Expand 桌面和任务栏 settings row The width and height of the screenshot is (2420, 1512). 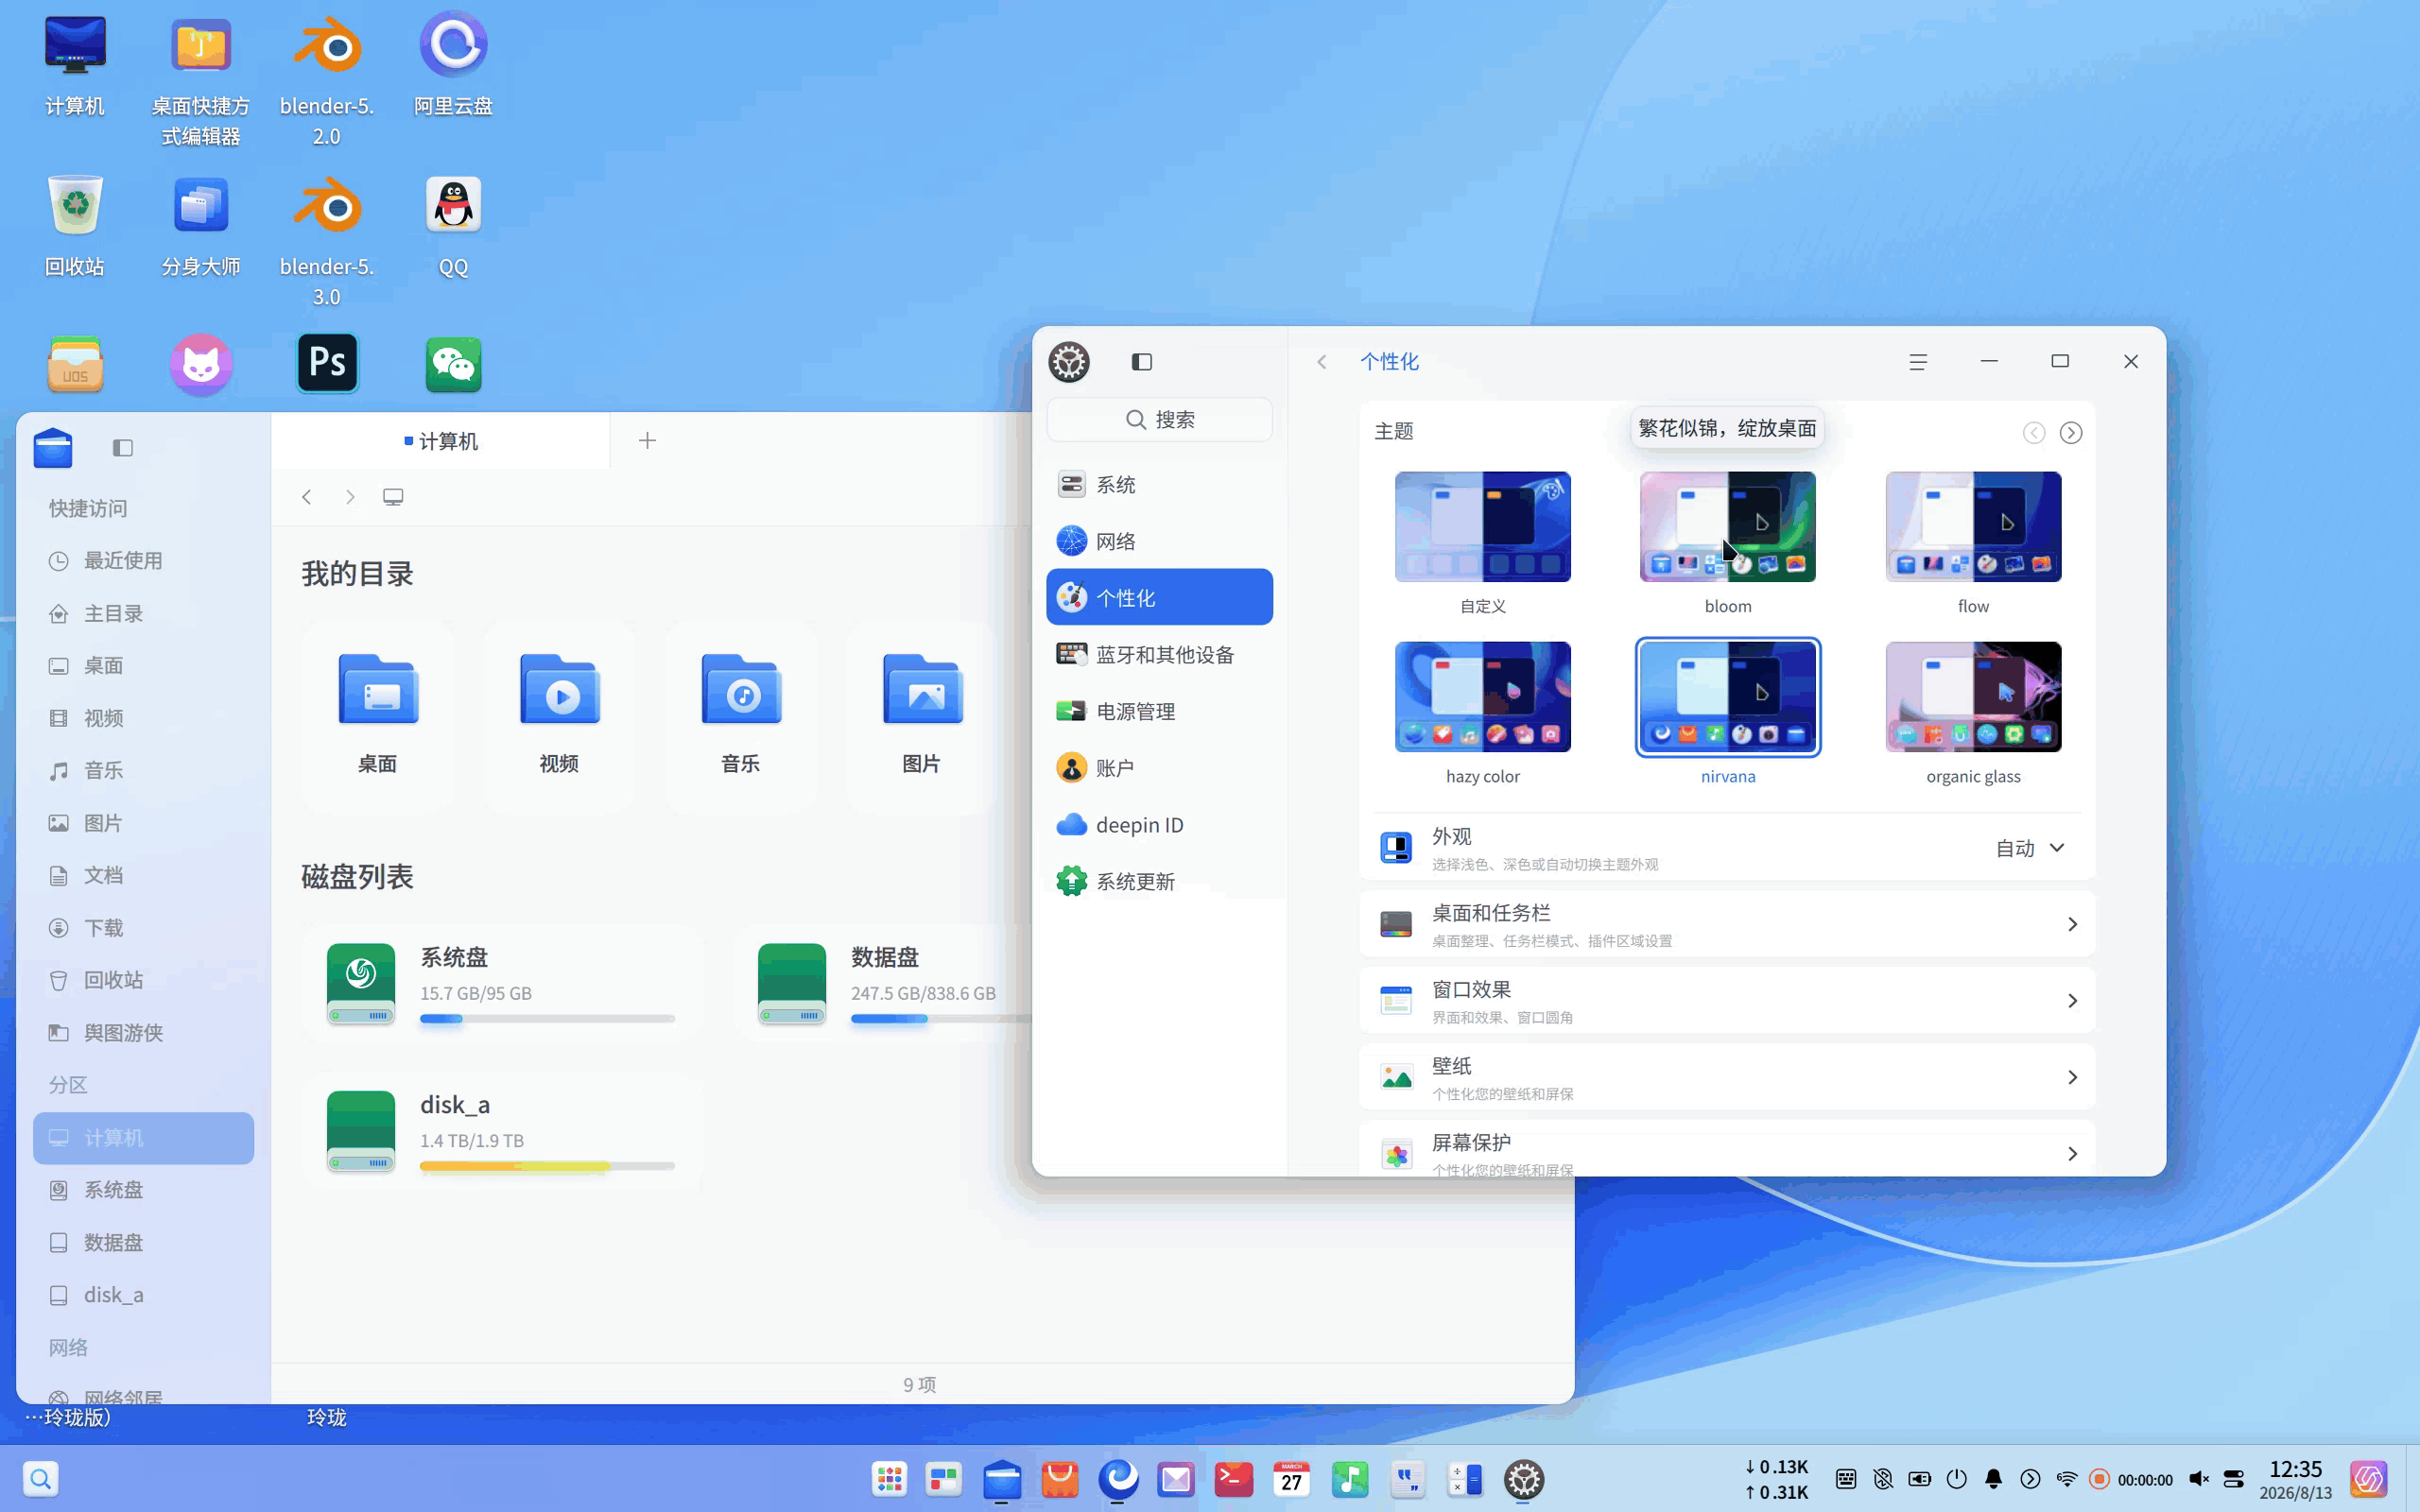coord(1726,924)
